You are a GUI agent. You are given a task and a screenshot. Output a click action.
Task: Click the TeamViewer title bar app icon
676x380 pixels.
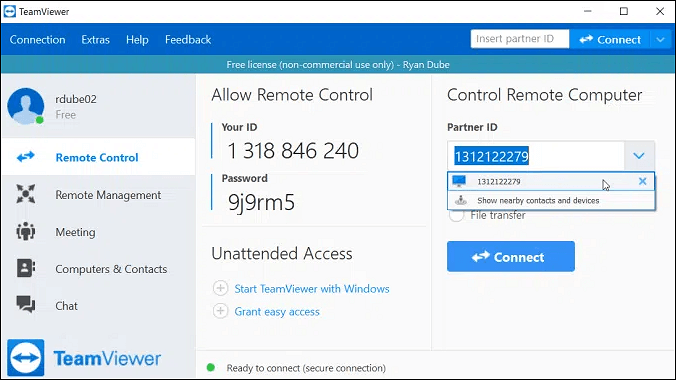pyautogui.click(x=9, y=11)
